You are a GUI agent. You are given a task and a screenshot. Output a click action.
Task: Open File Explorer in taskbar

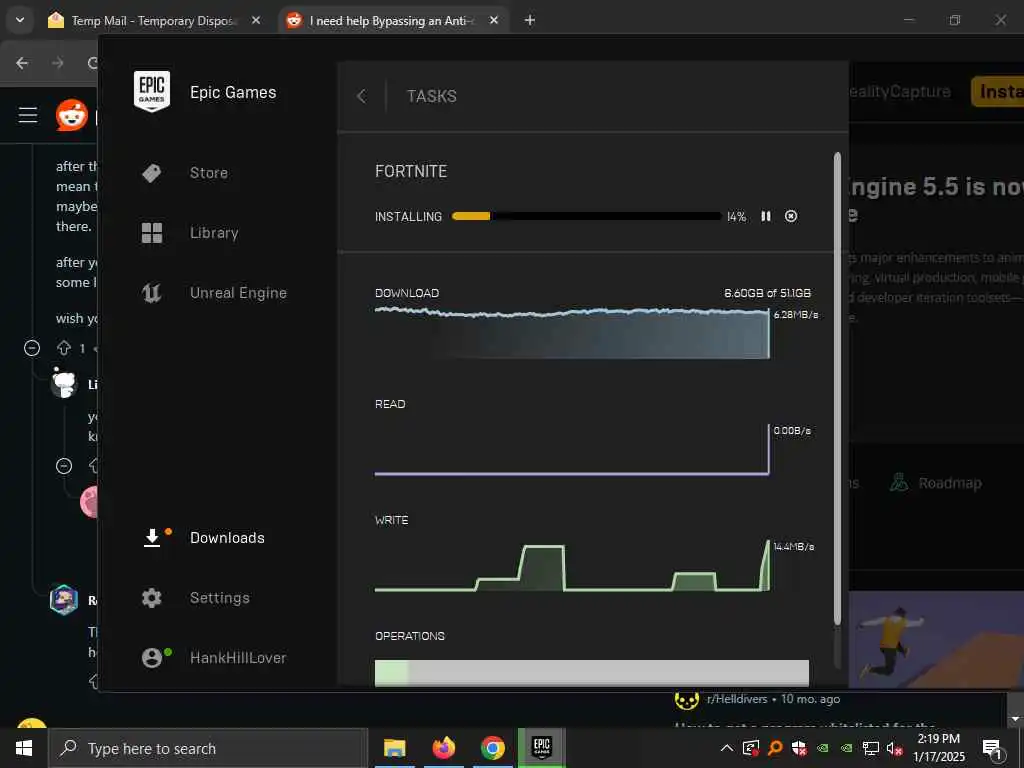[x=394, y=748]
